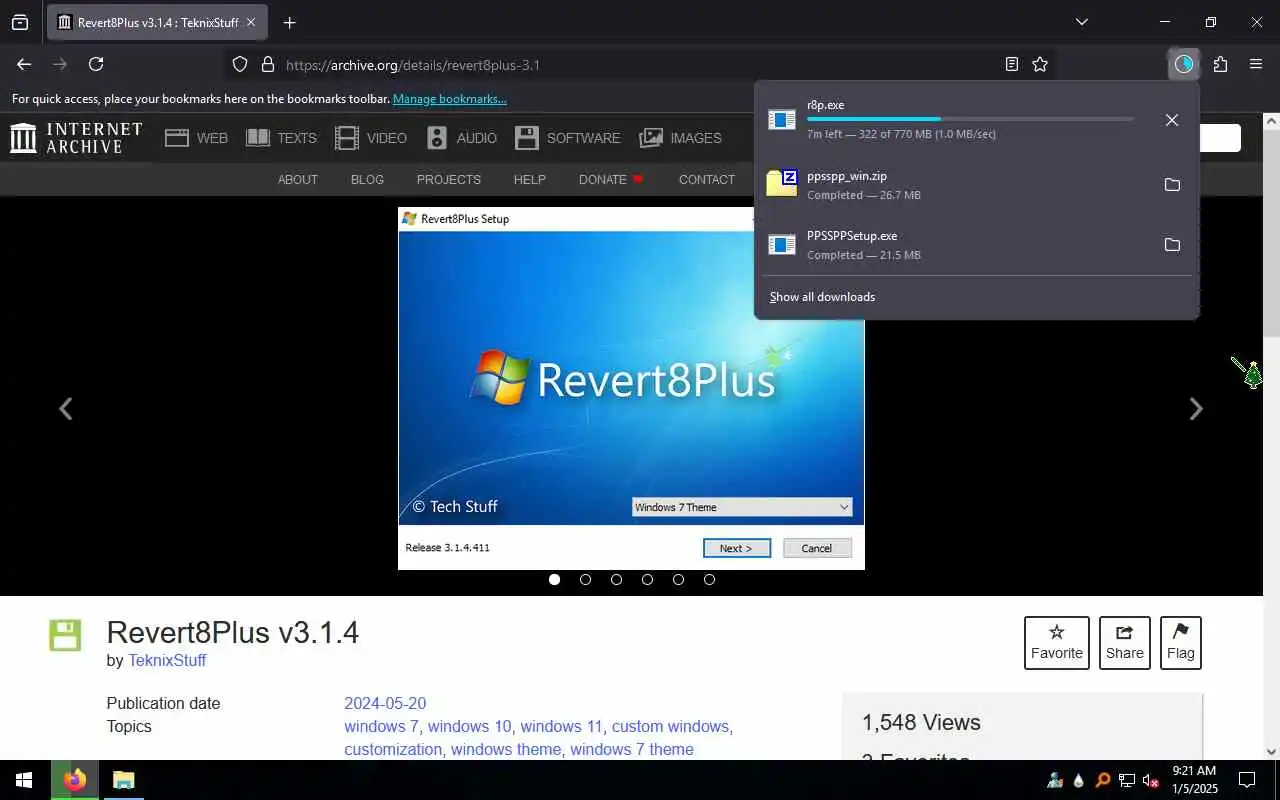The width and height of the screenshot is (1280, 800).
Task: Click the PROJECTS nav link
Action: tap(449, 180)
